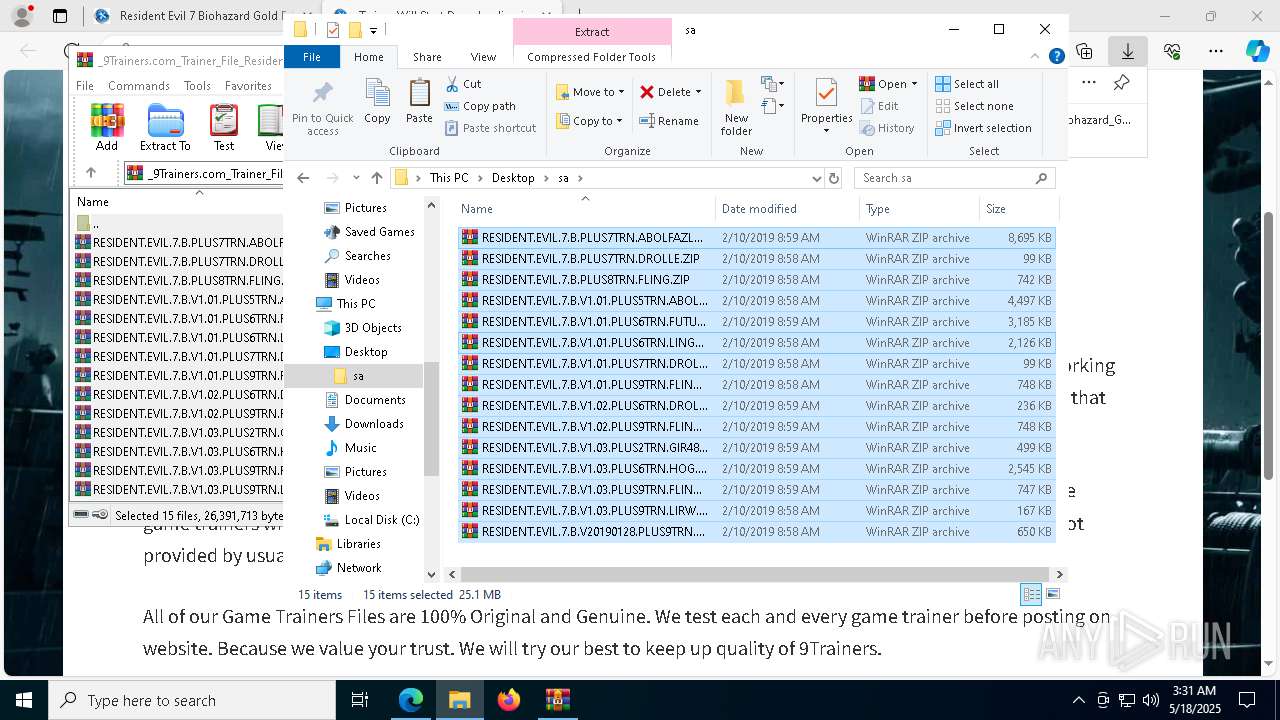Select Local Disk (C:) in navigation pane
This screenshot has width=1280, height=720.
tap(382, 520)
